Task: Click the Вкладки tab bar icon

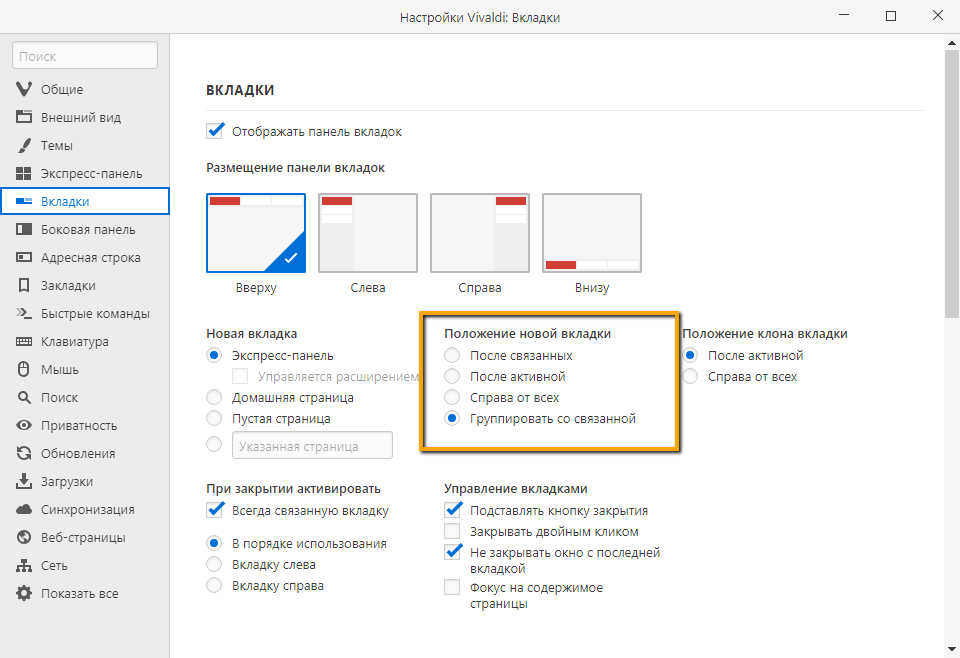Action: click(24, 201)
